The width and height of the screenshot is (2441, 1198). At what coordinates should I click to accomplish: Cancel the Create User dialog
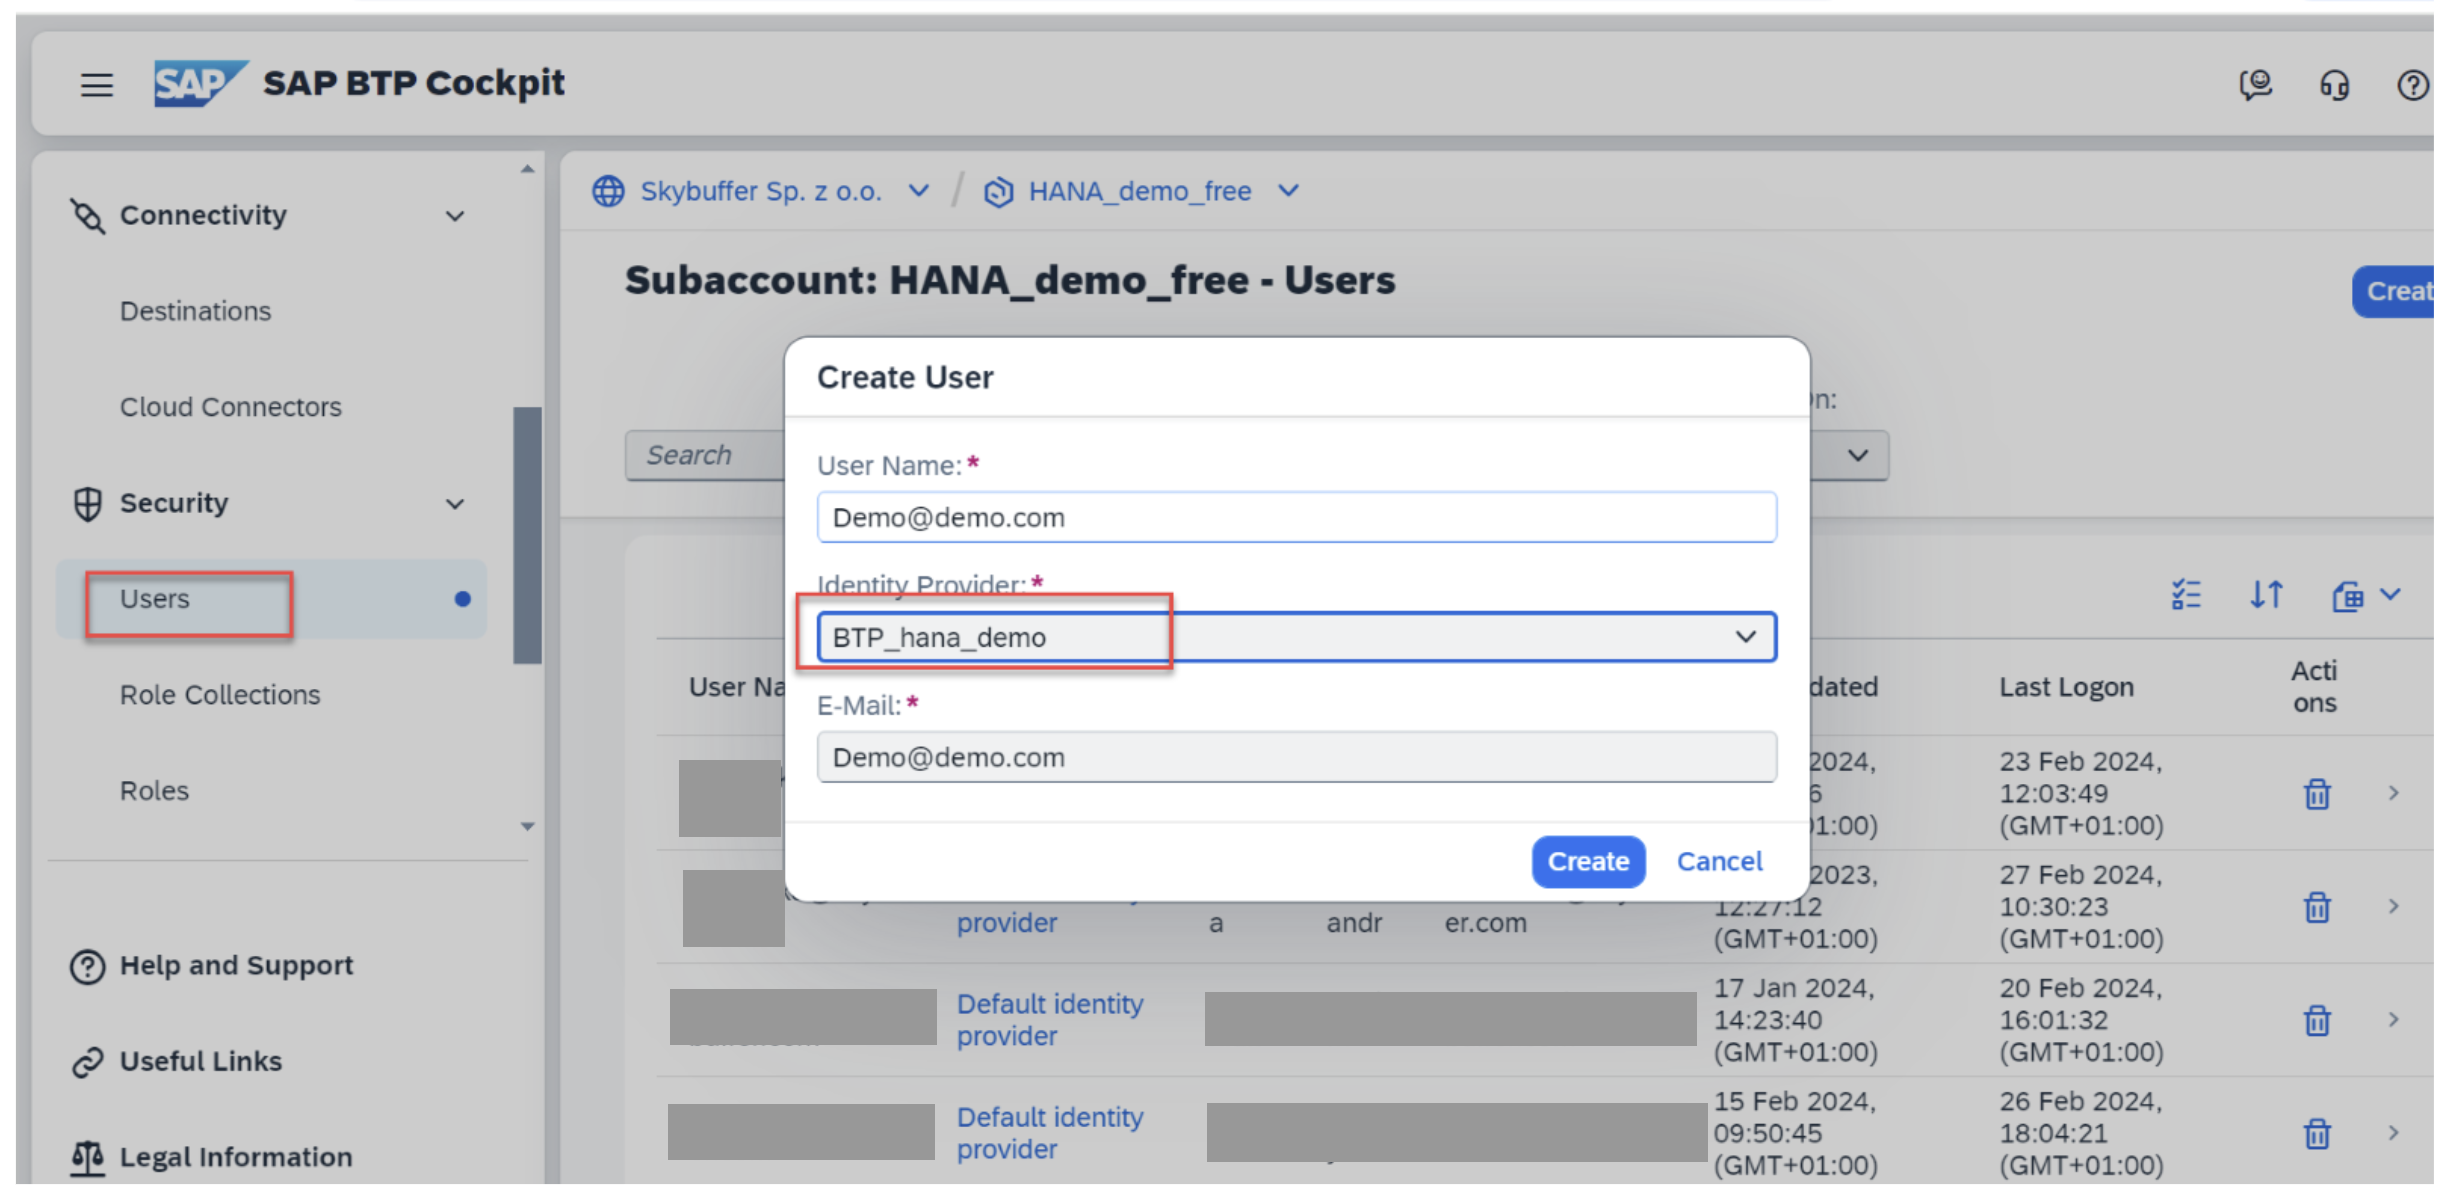(1719, 862)
